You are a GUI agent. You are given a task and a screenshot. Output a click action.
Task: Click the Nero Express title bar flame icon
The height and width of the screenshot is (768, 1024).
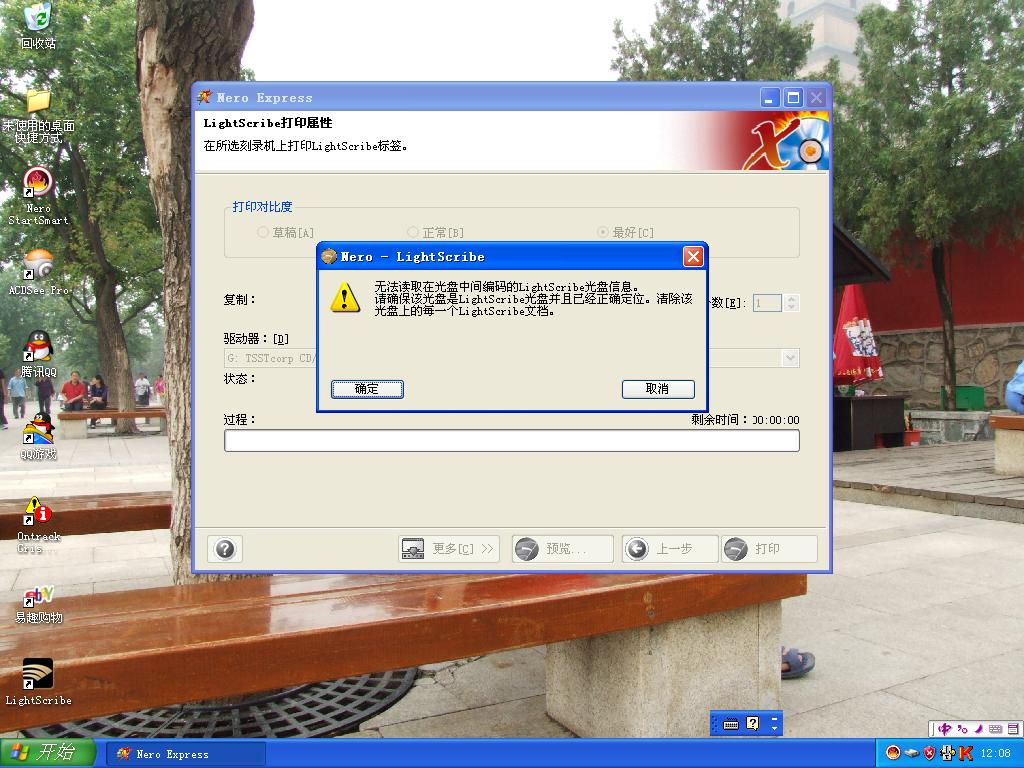(x=204, y=97)
